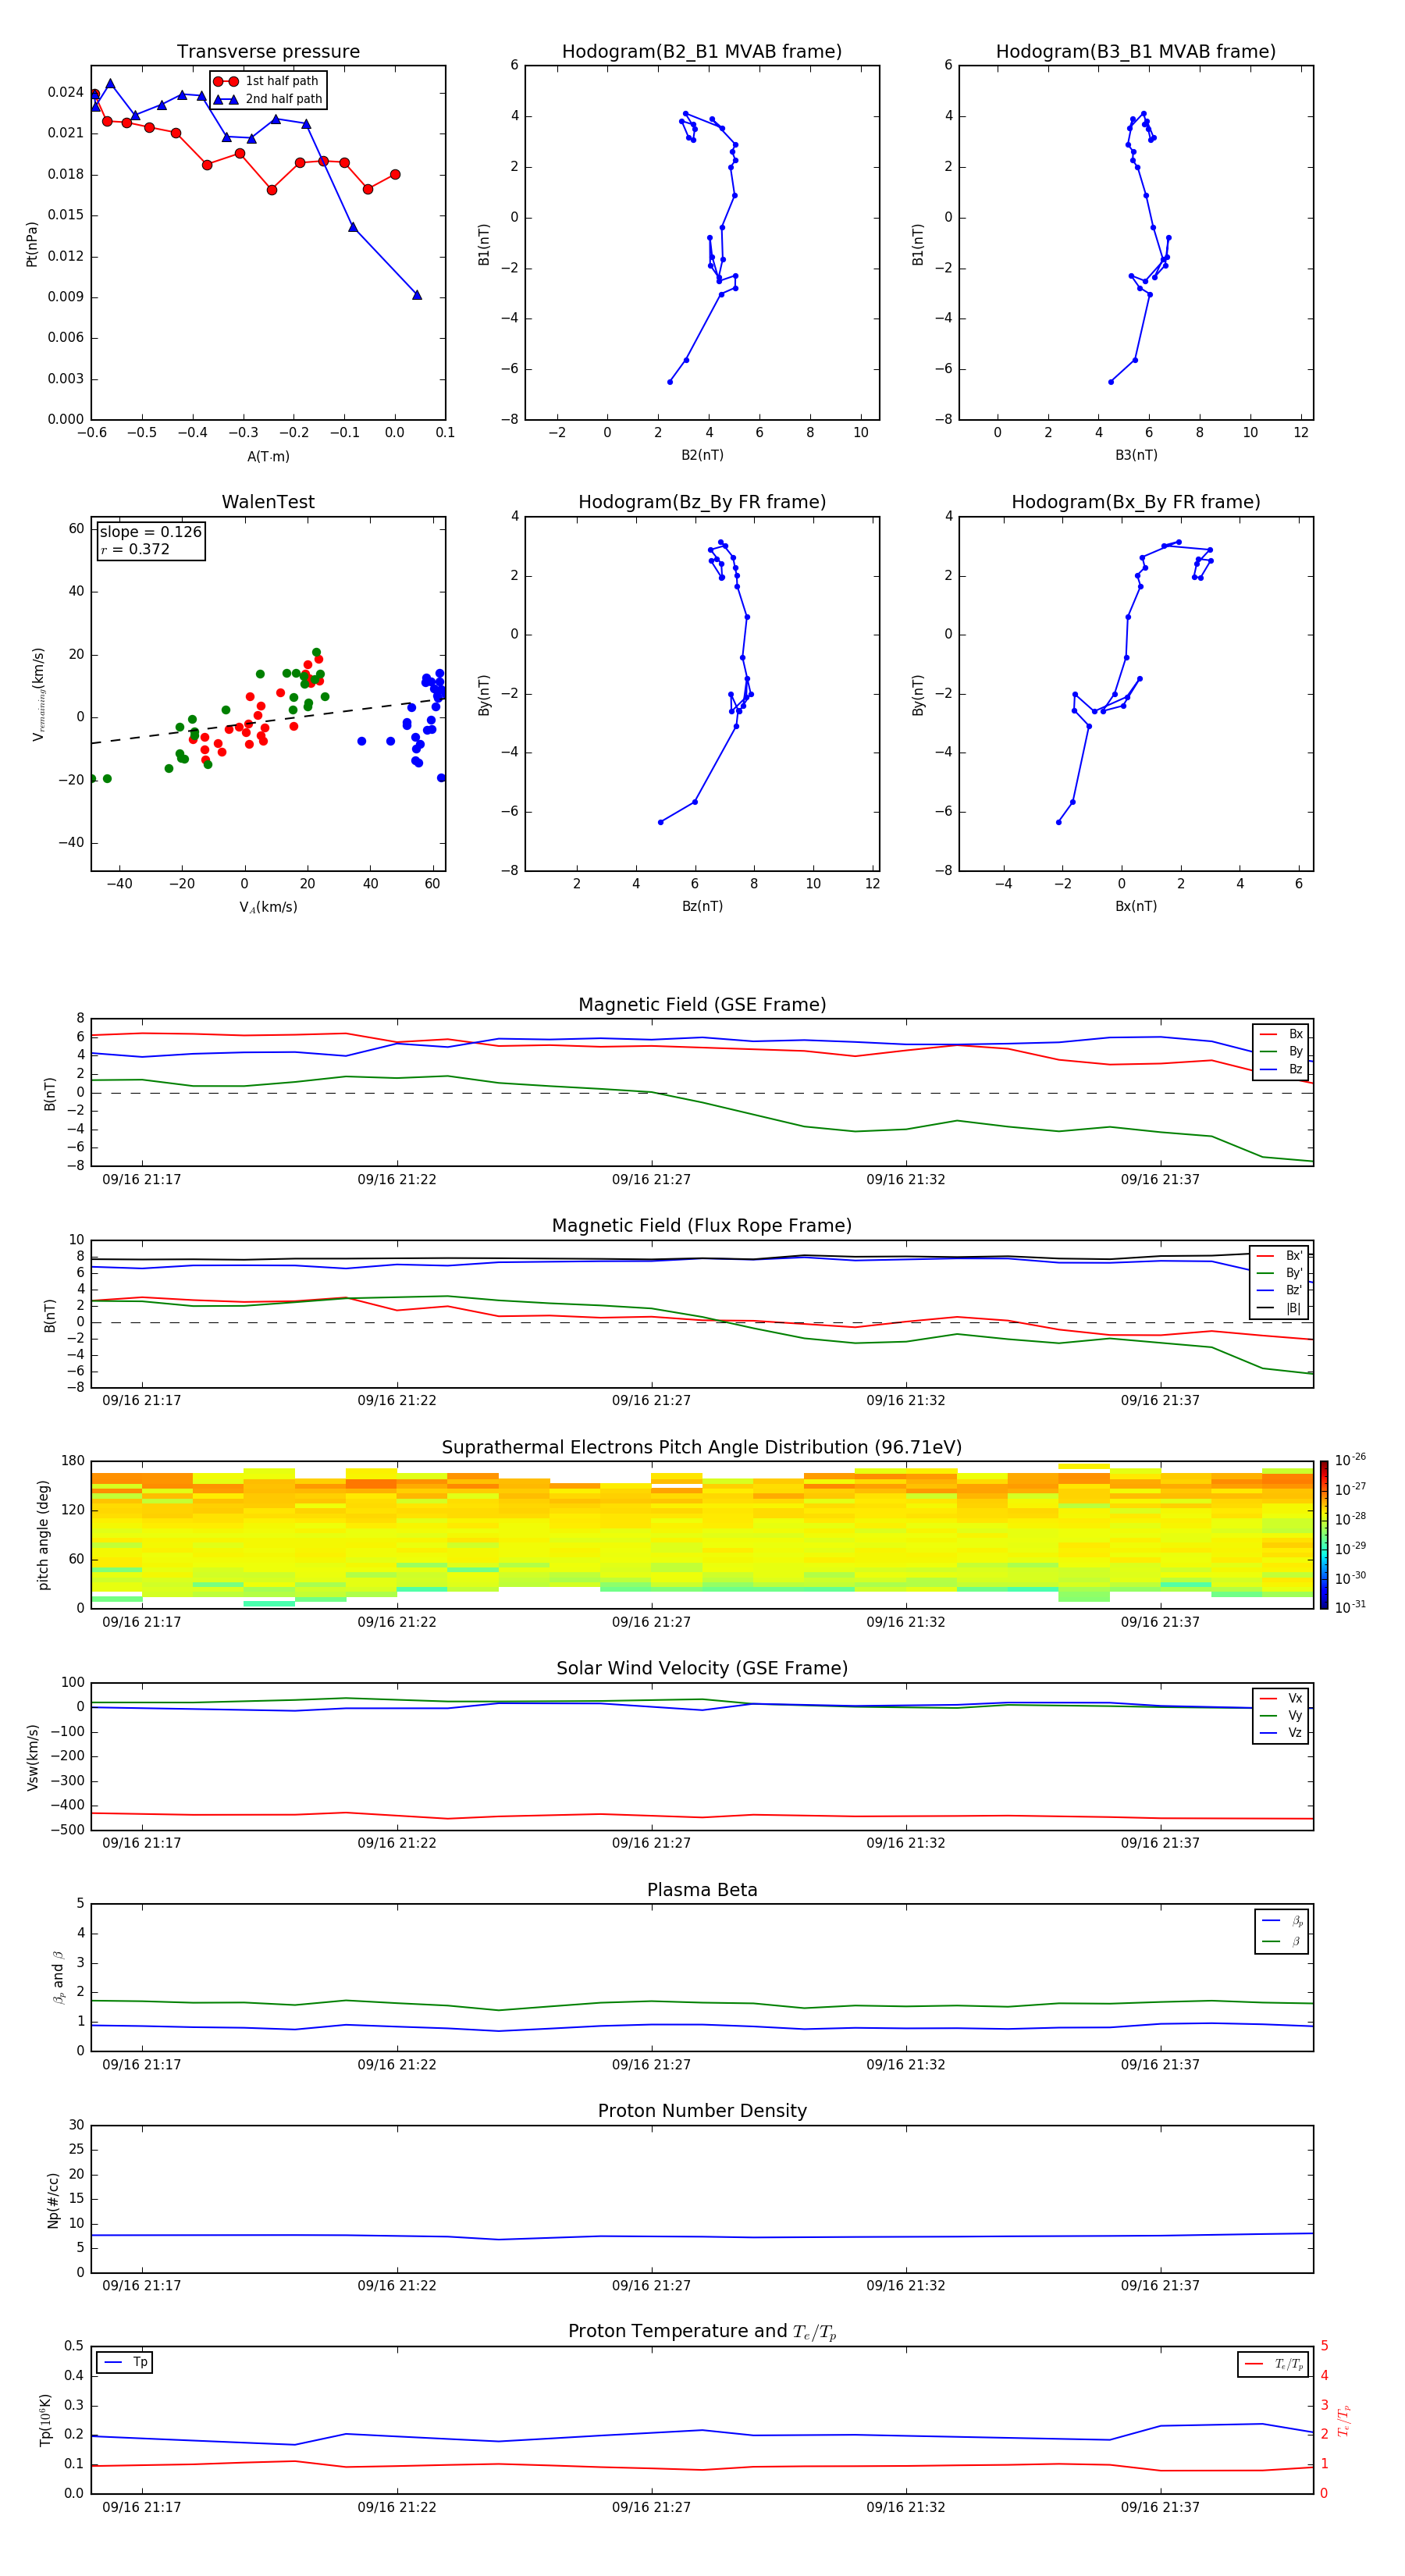
Task: Click the Te/Tp legend box
Action: click(1273, 2364)
